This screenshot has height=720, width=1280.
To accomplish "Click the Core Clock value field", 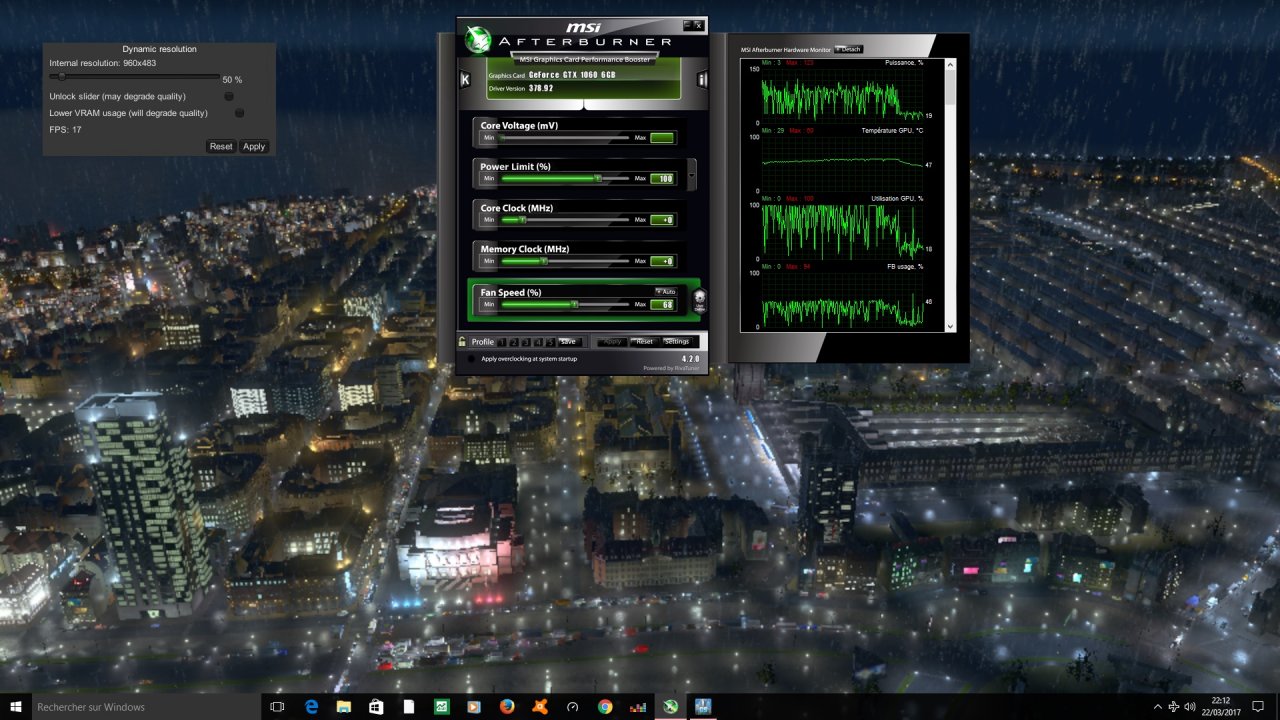I will tap(662, 220).
